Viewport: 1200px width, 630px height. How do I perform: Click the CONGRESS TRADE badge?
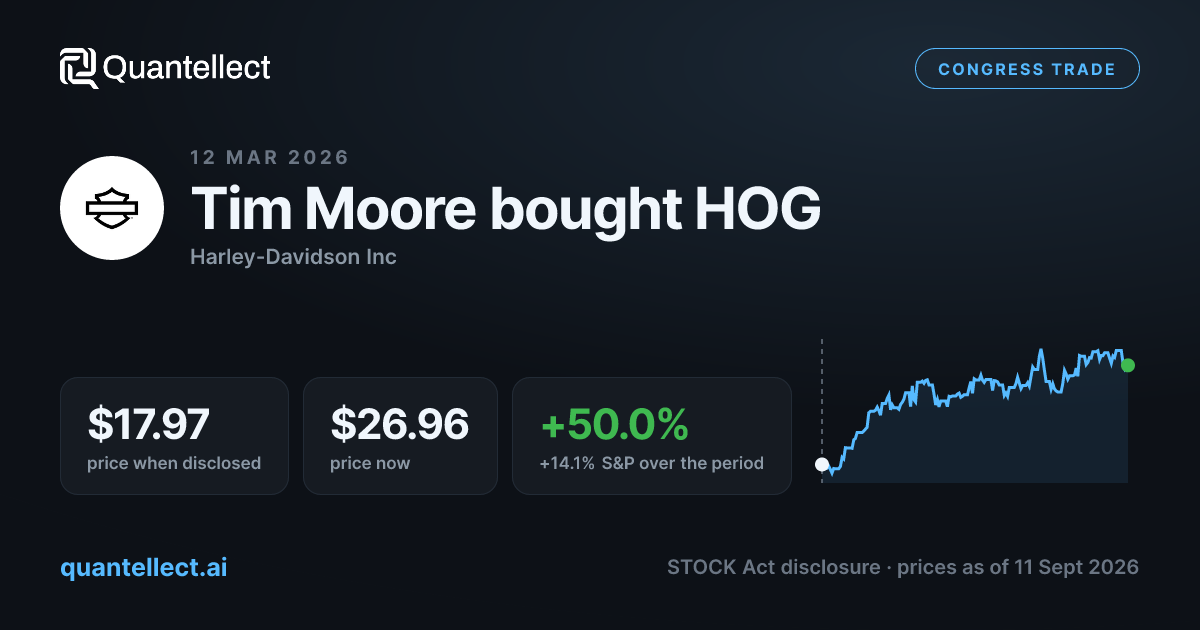tap(1027, 69)
